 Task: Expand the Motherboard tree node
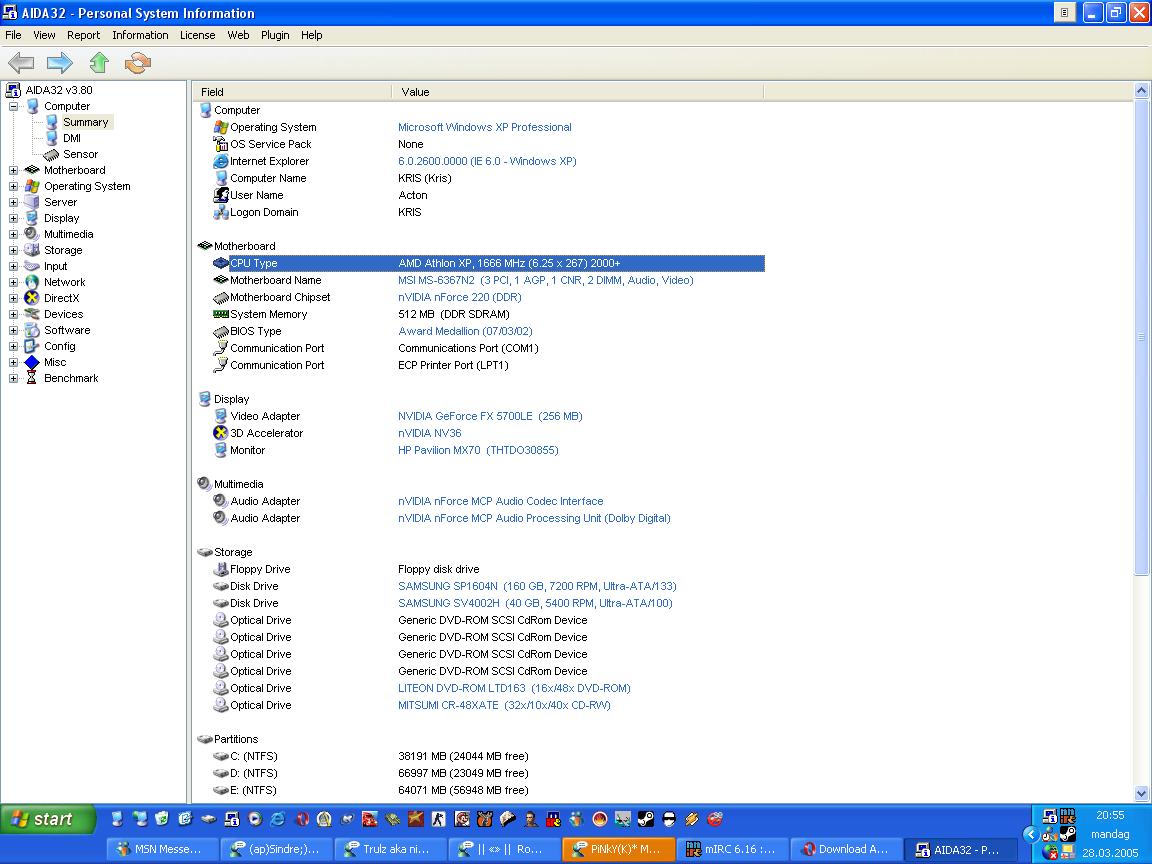tap(13, 170)
